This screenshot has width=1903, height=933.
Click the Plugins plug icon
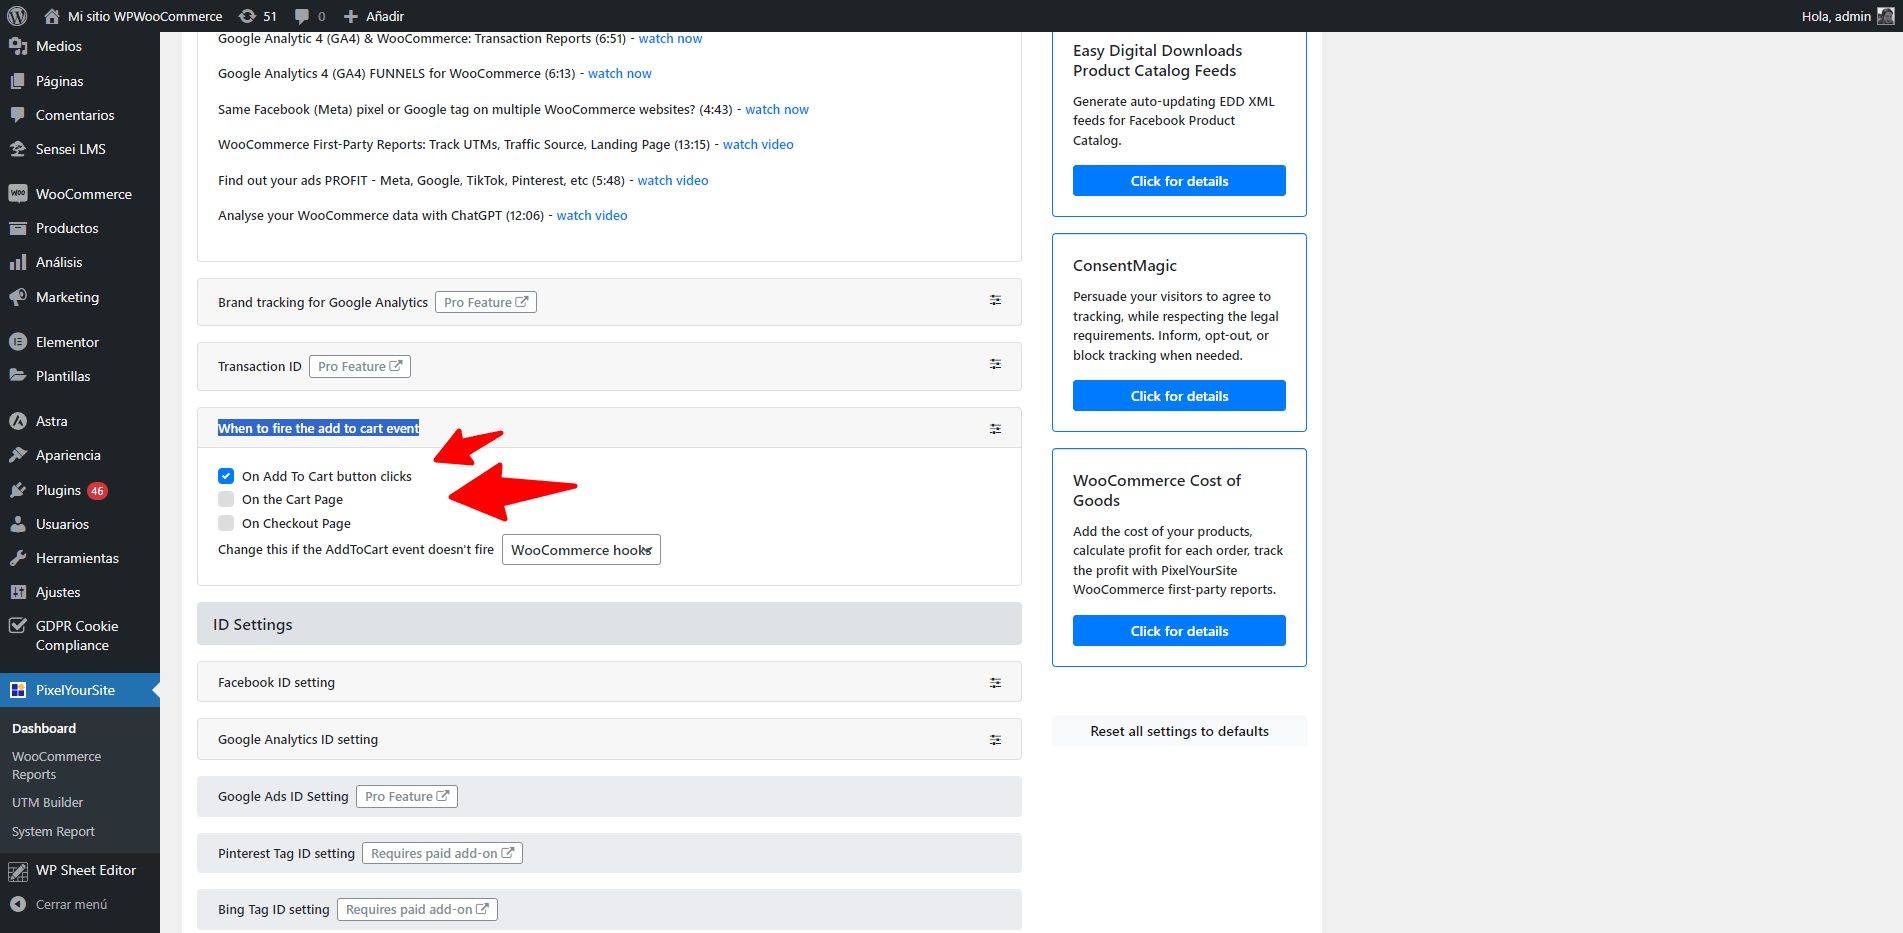pos(18,490)
